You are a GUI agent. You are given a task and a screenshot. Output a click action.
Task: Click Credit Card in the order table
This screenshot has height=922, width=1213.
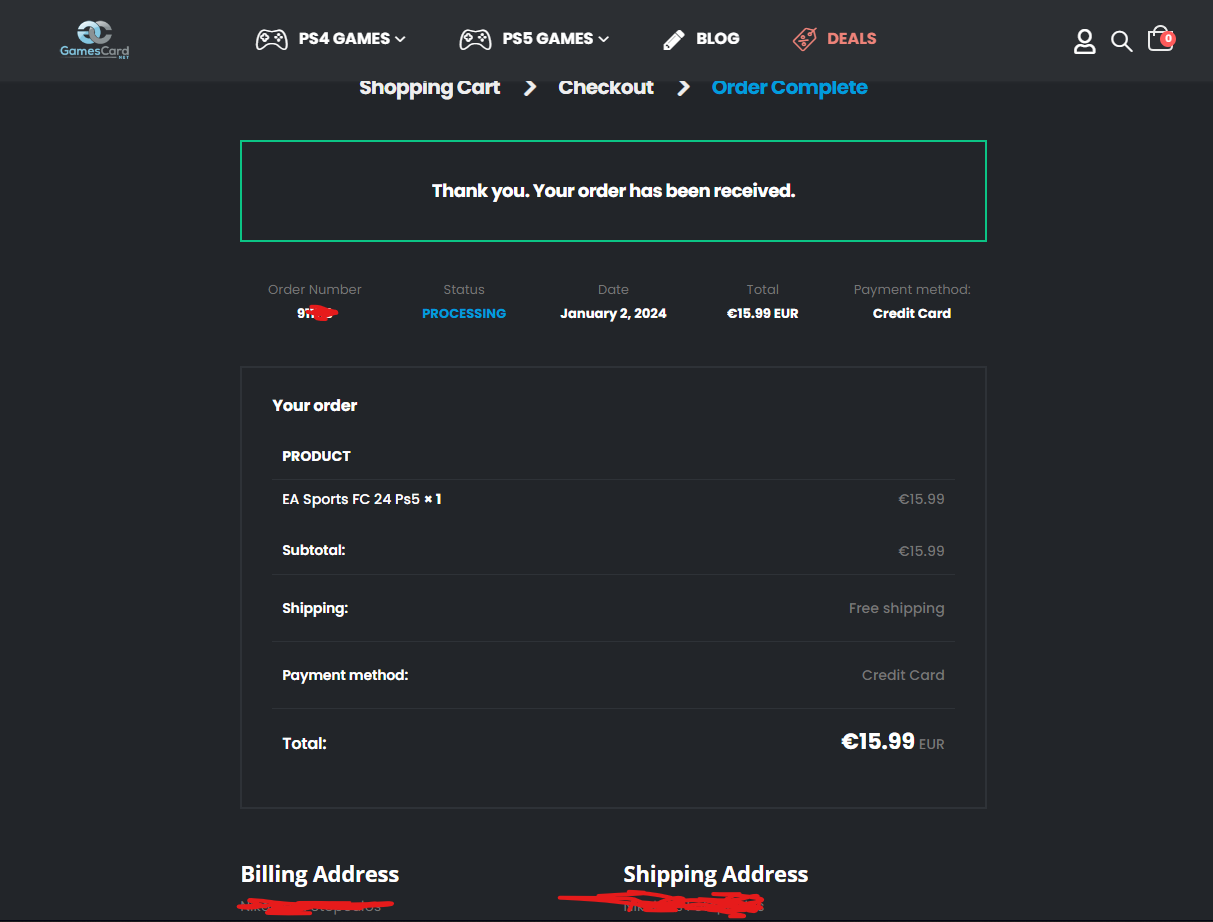click(903, 675)
